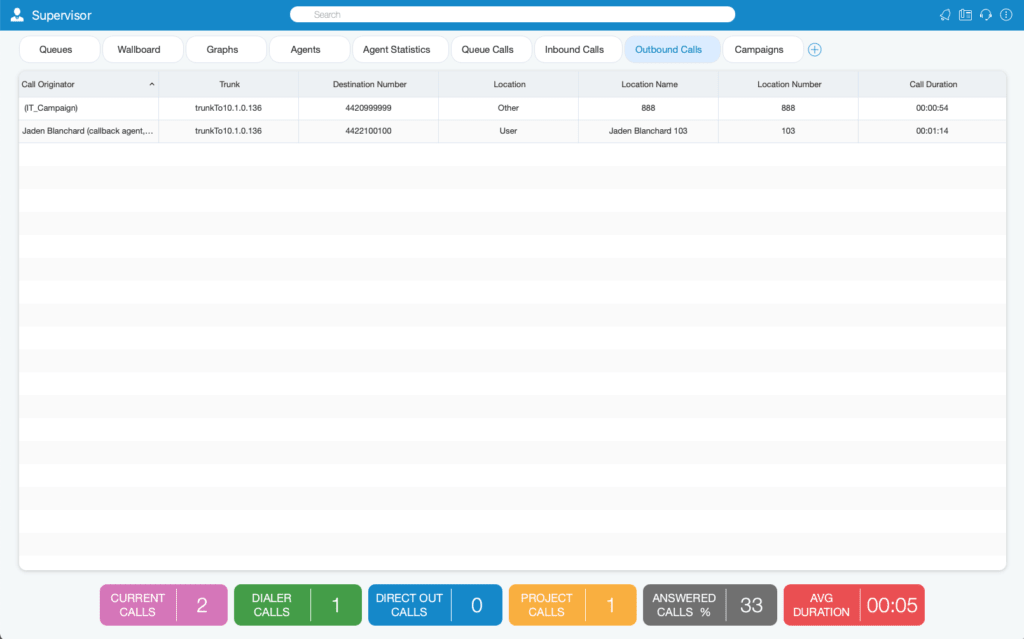
Task: Sort by Destination Number column header
Action: click(x=369, y=84)
